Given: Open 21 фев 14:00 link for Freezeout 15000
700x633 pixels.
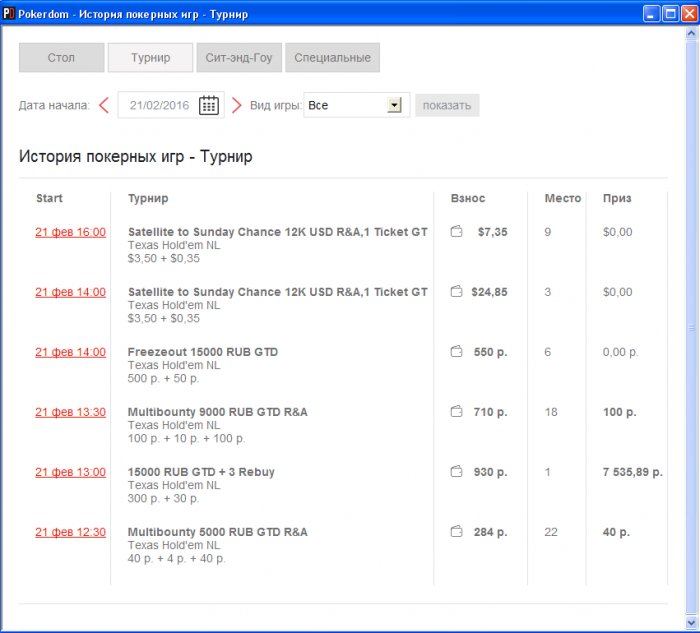Looking at the screenshot, I should coord(71,352).
